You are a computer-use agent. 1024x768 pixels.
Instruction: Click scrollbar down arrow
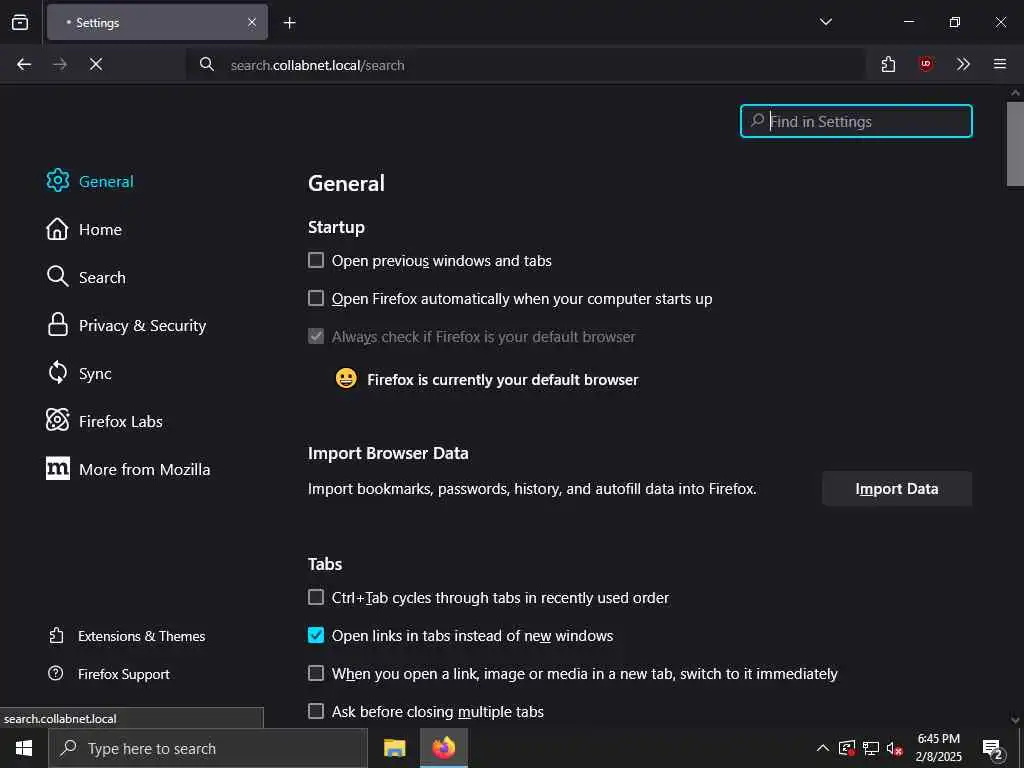click(x=1015, y=720)
